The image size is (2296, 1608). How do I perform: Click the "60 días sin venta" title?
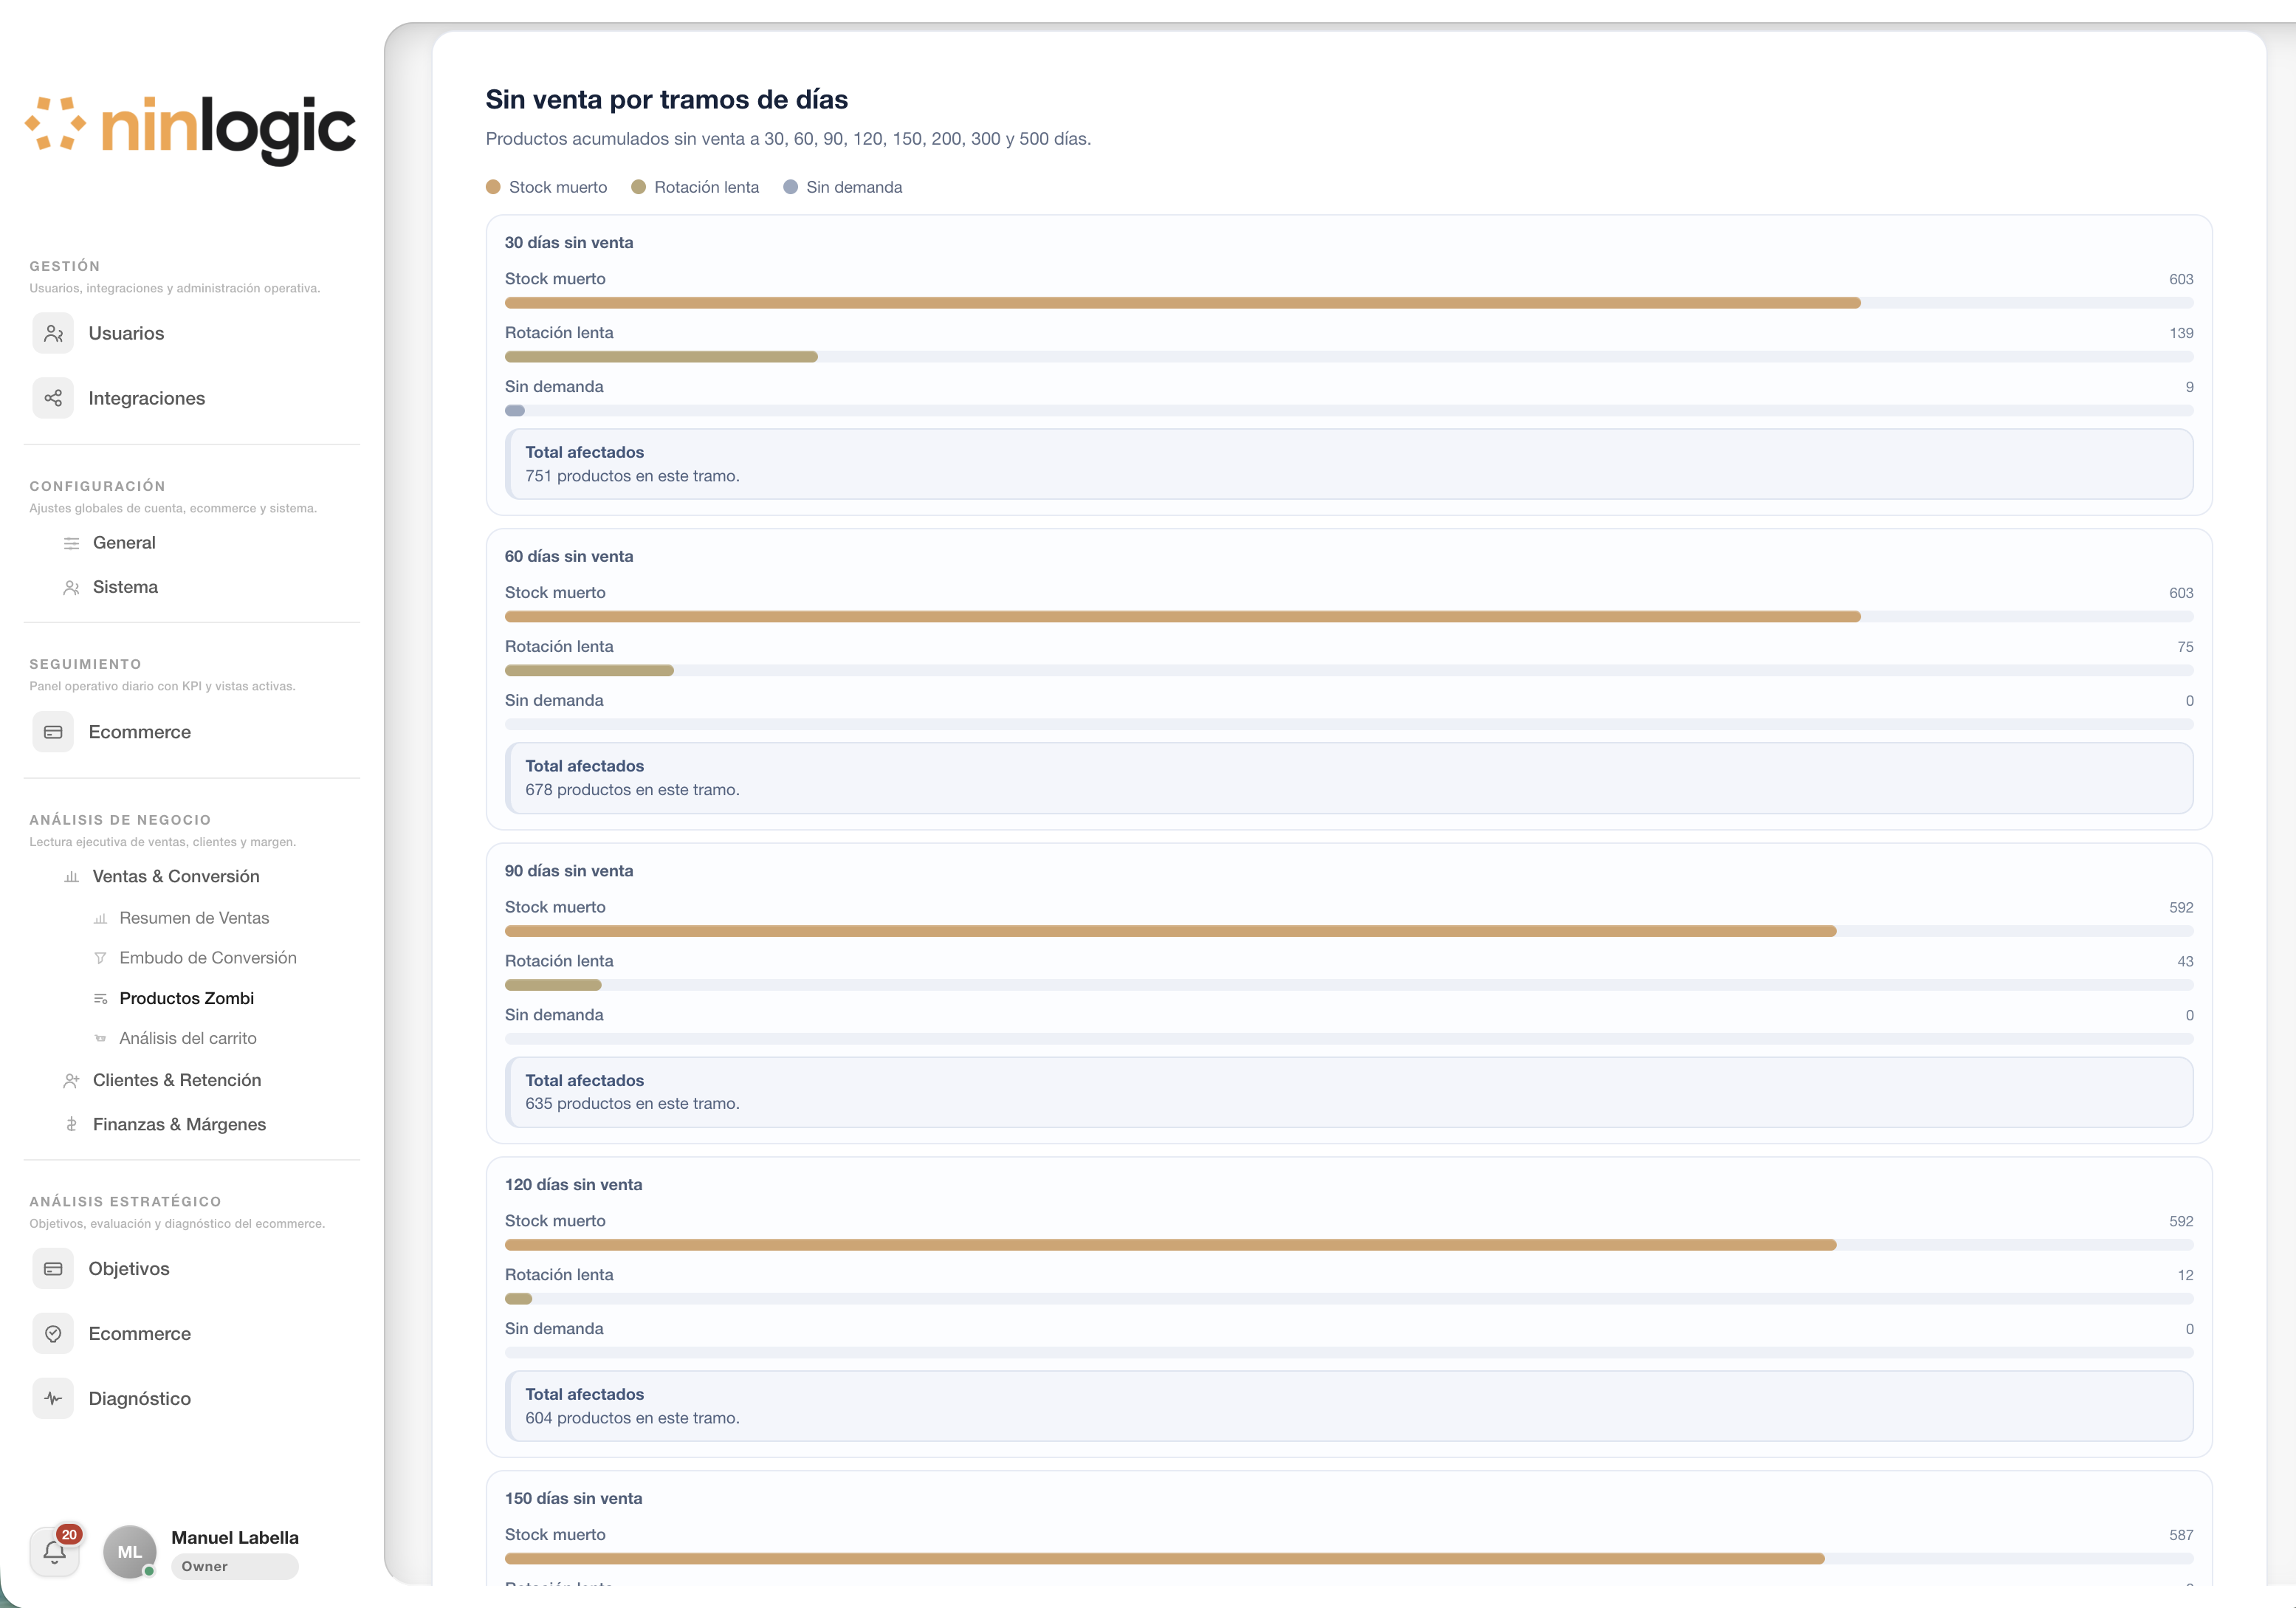pos(569,557)
